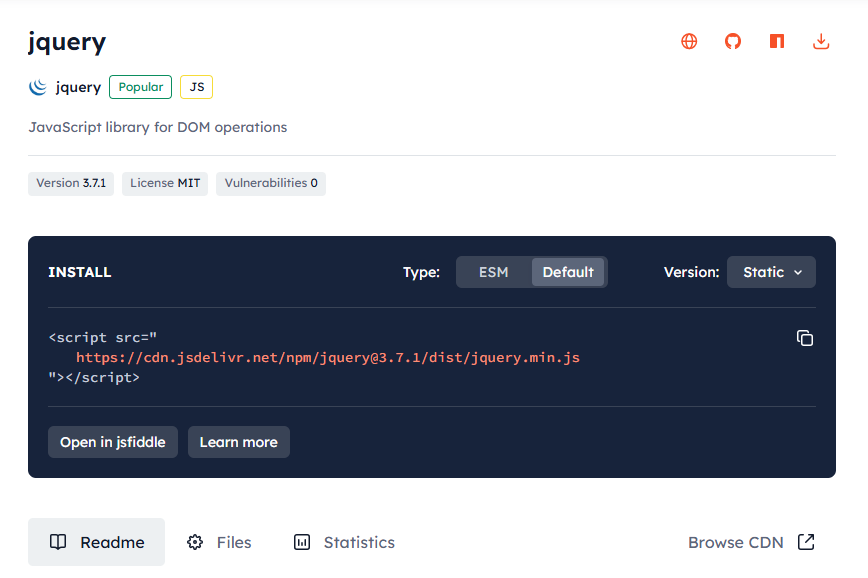The image size is (868, 578).
Task: Copy the script tag with the copy icon
Action: tap(804, 338)
